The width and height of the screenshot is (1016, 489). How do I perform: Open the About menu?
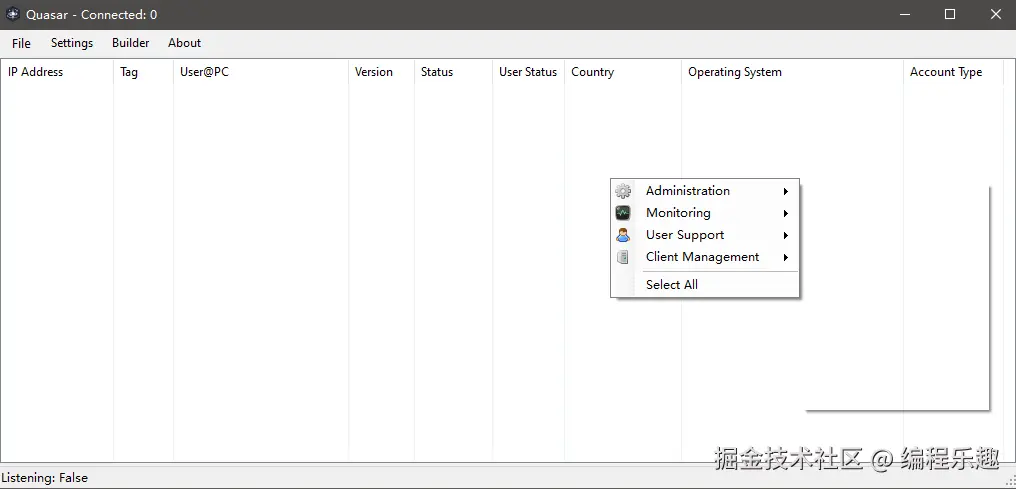[x=184, y=43]
